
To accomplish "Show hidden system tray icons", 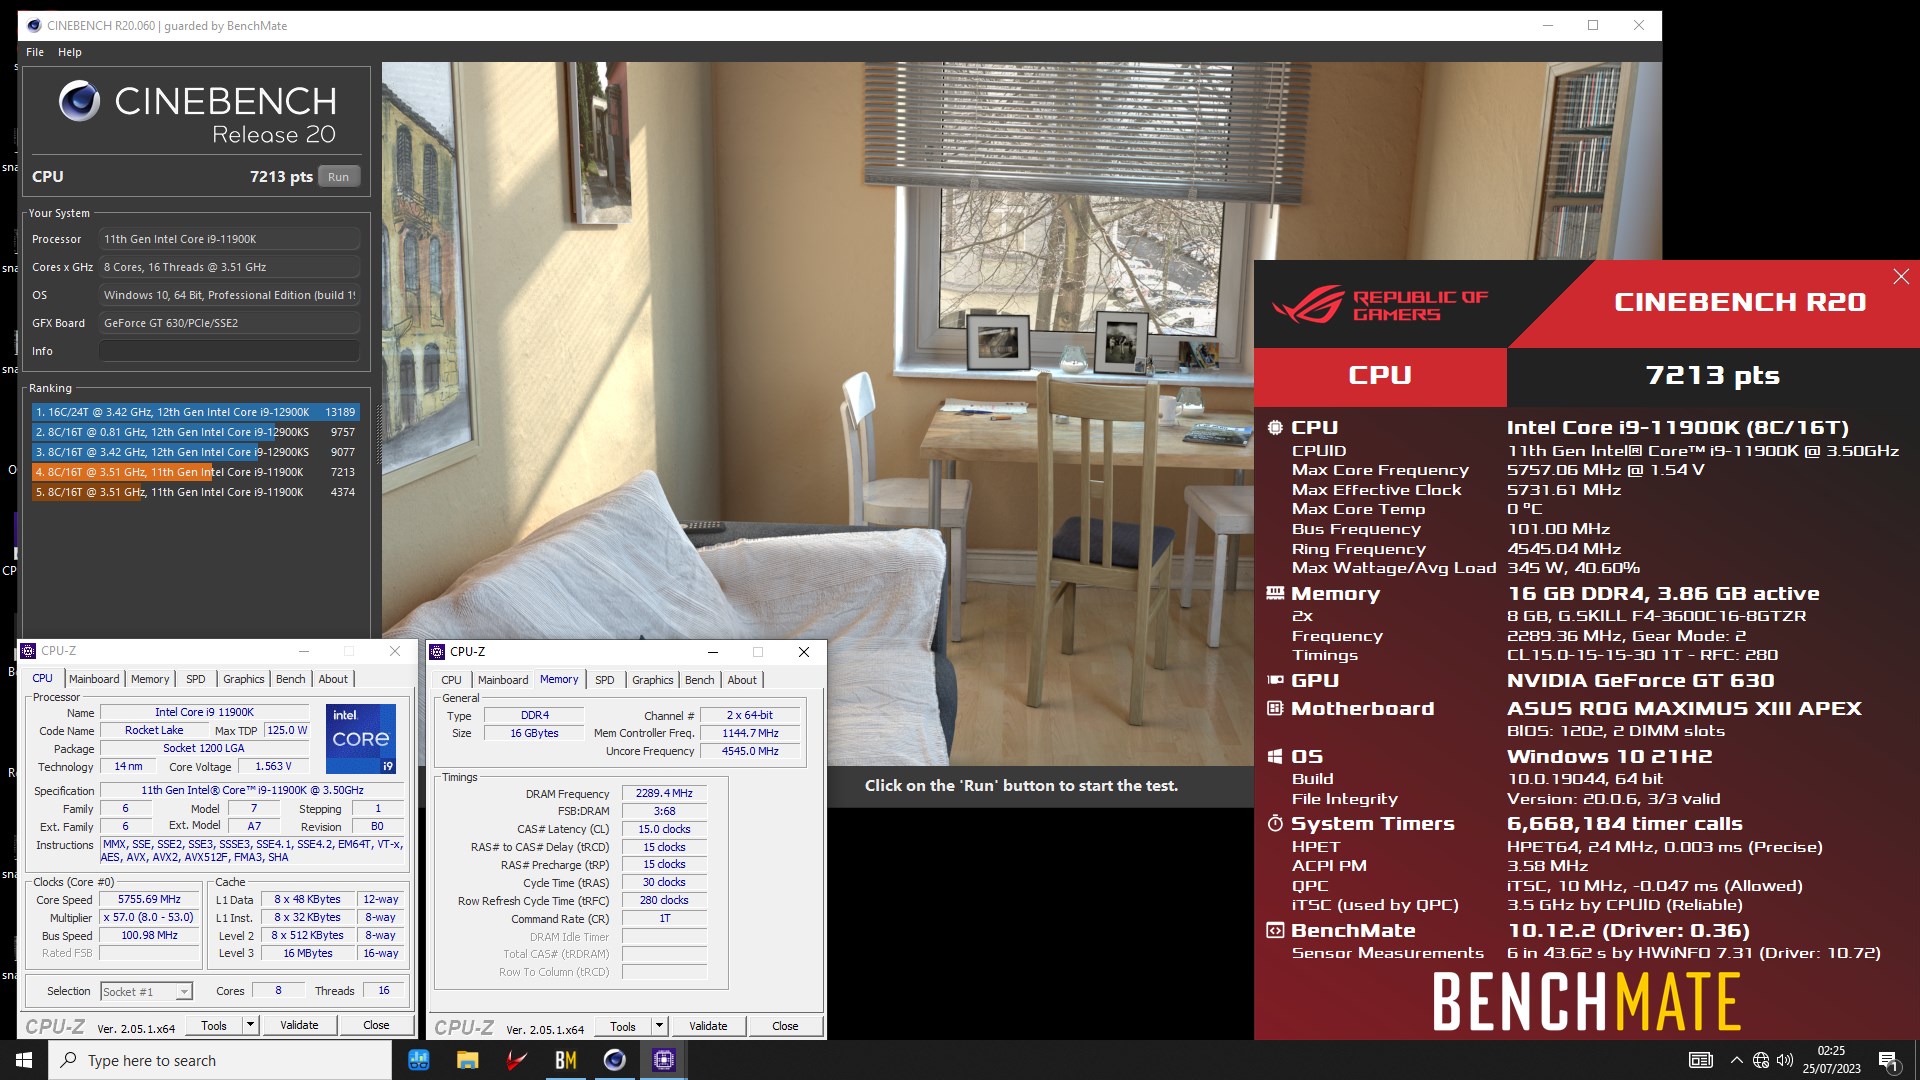I will [1736, 1060].
